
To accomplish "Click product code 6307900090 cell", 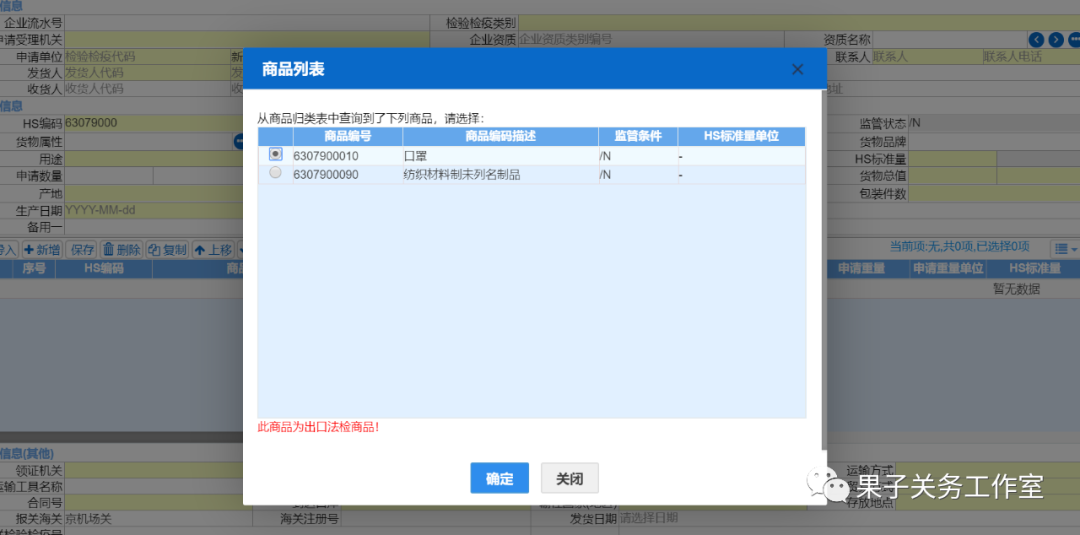I will coord(348,175).
